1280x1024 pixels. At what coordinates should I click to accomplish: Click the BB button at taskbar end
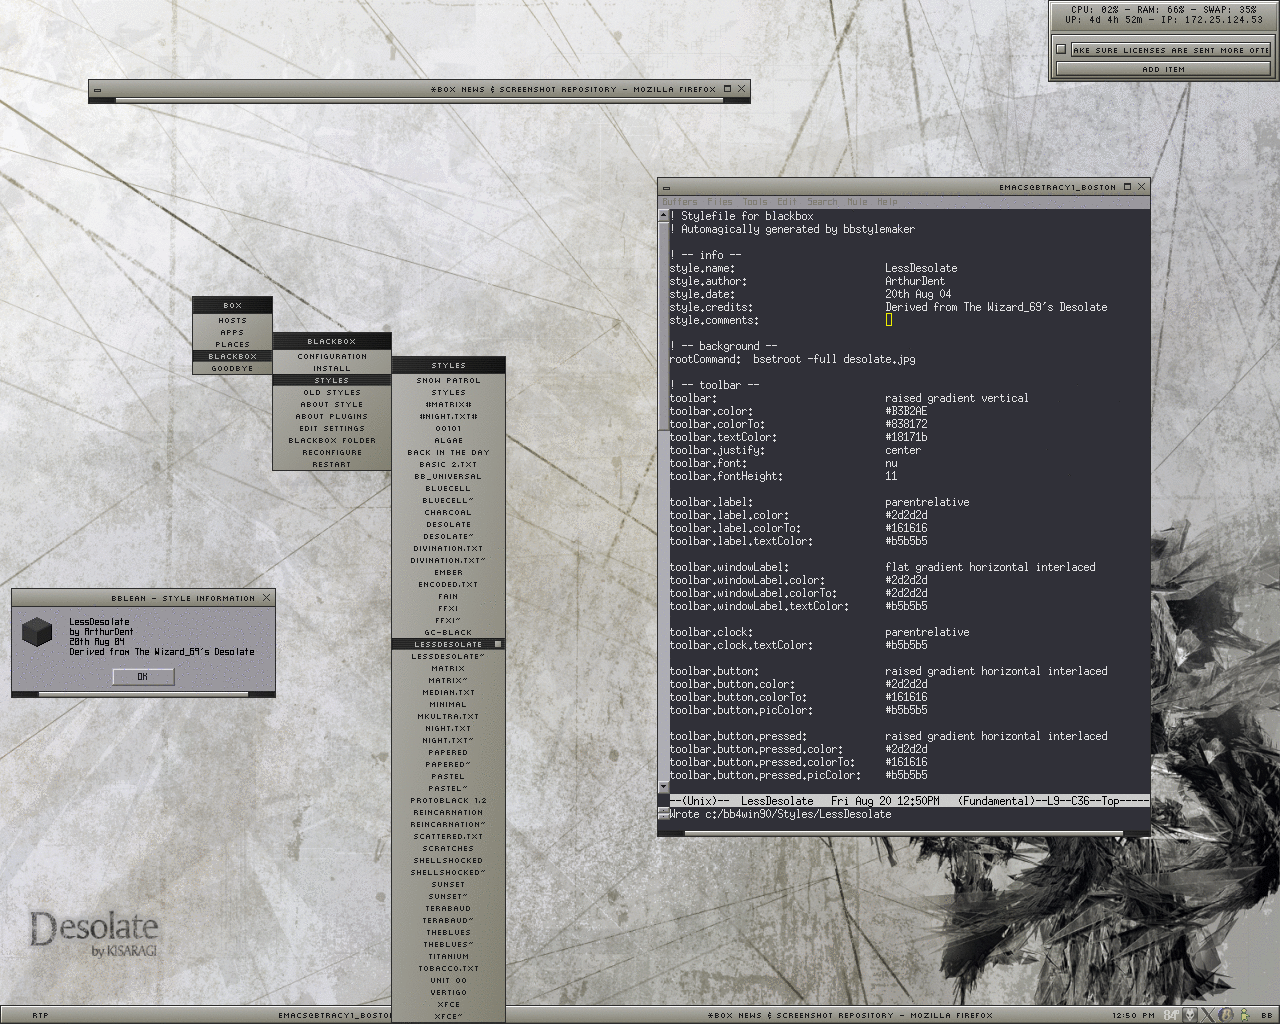[1267, 1015]
